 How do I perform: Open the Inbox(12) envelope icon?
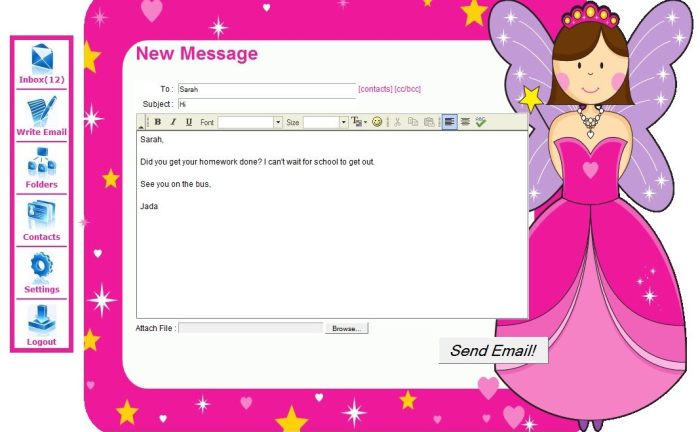42,58
